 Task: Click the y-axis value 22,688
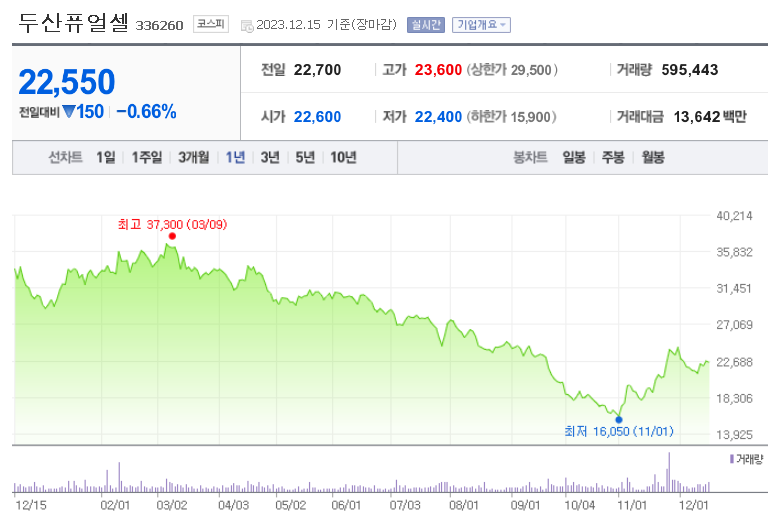pyautogui.click(x=734, y=362)
